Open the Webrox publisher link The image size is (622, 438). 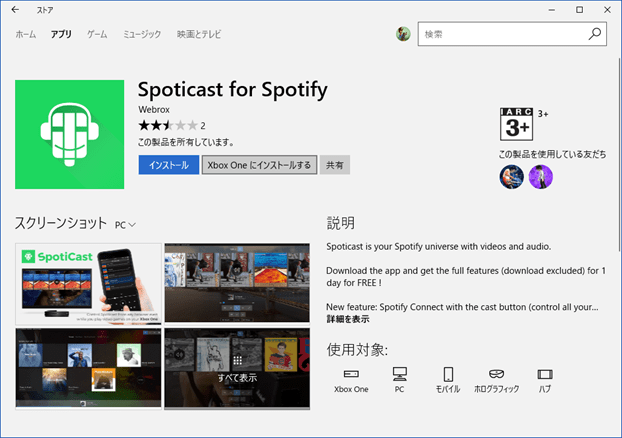154,110
